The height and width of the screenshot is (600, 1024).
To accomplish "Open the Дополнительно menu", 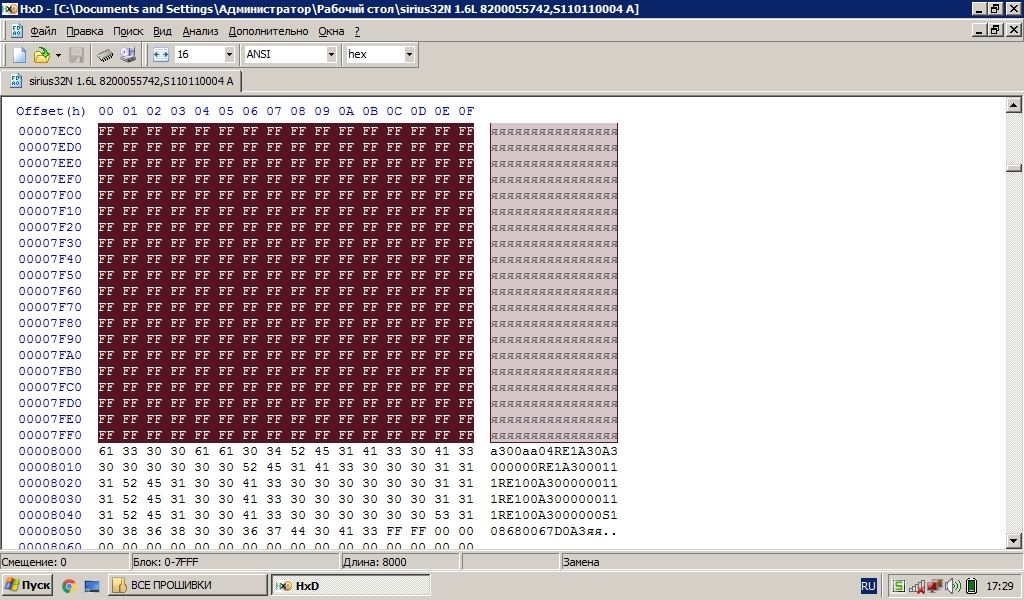I will tap(268, 31).
